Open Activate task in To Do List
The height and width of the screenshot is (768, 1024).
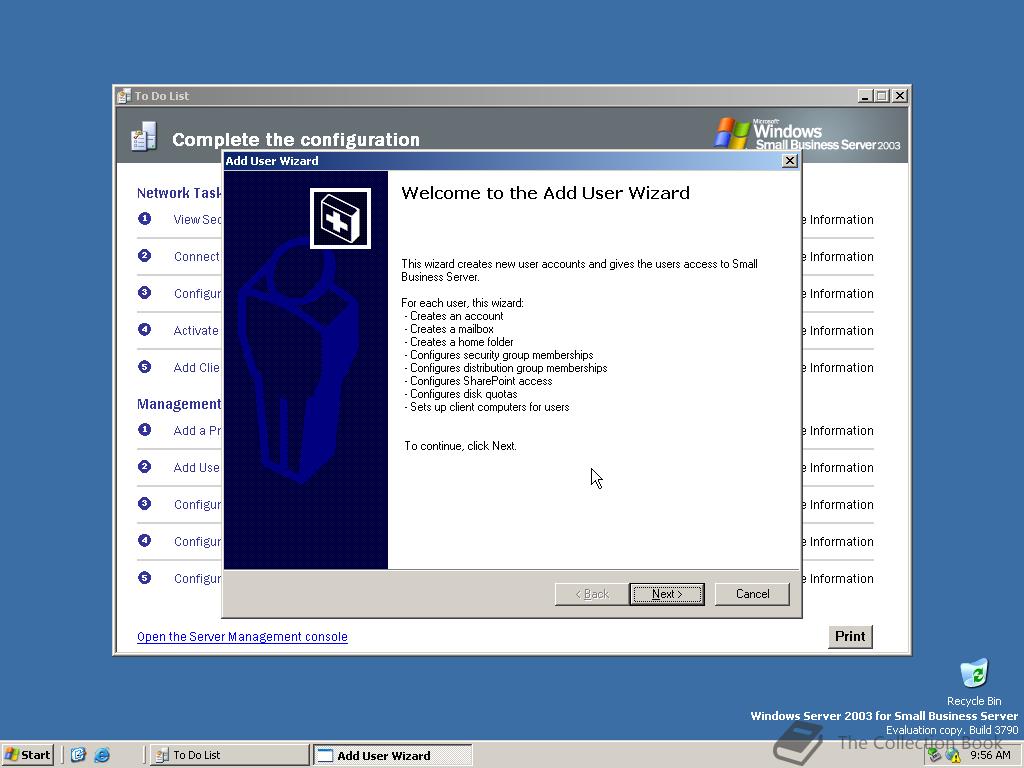click(197, 330)
